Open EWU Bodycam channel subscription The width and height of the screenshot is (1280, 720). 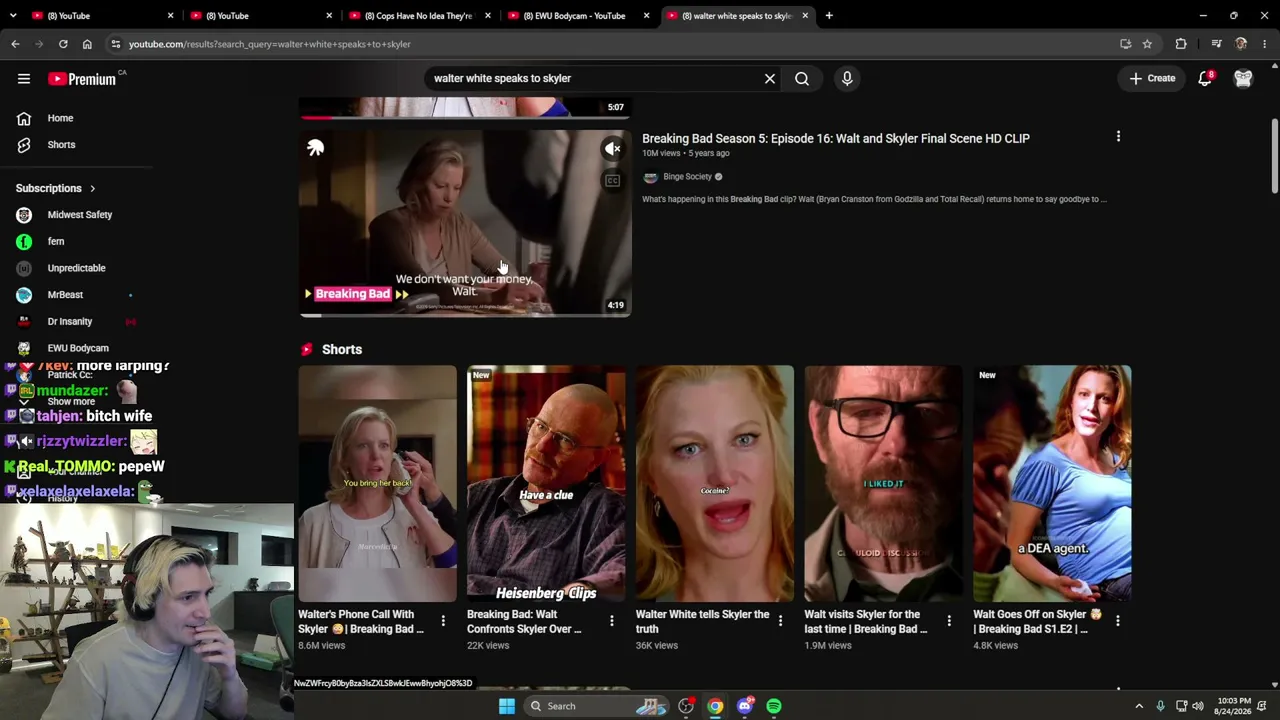click(77, 348)
